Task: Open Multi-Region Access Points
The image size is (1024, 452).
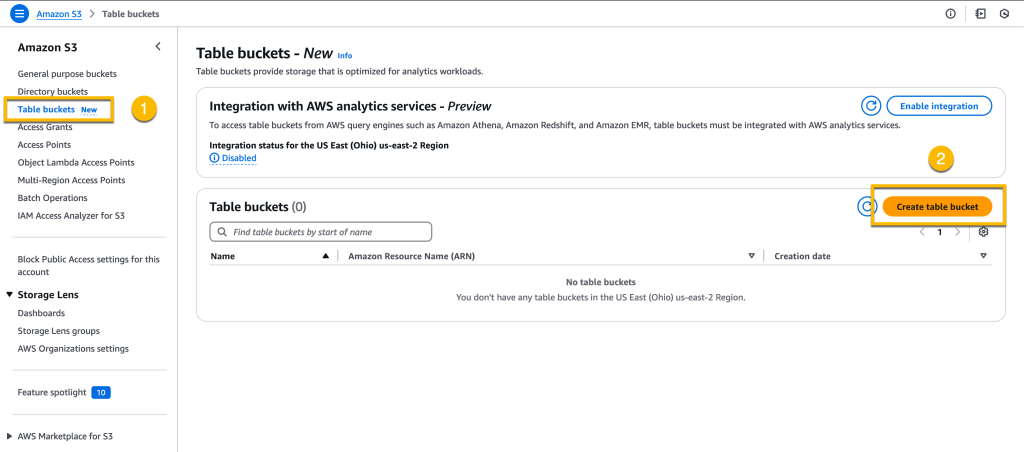Action: click(x=72, y=180)
